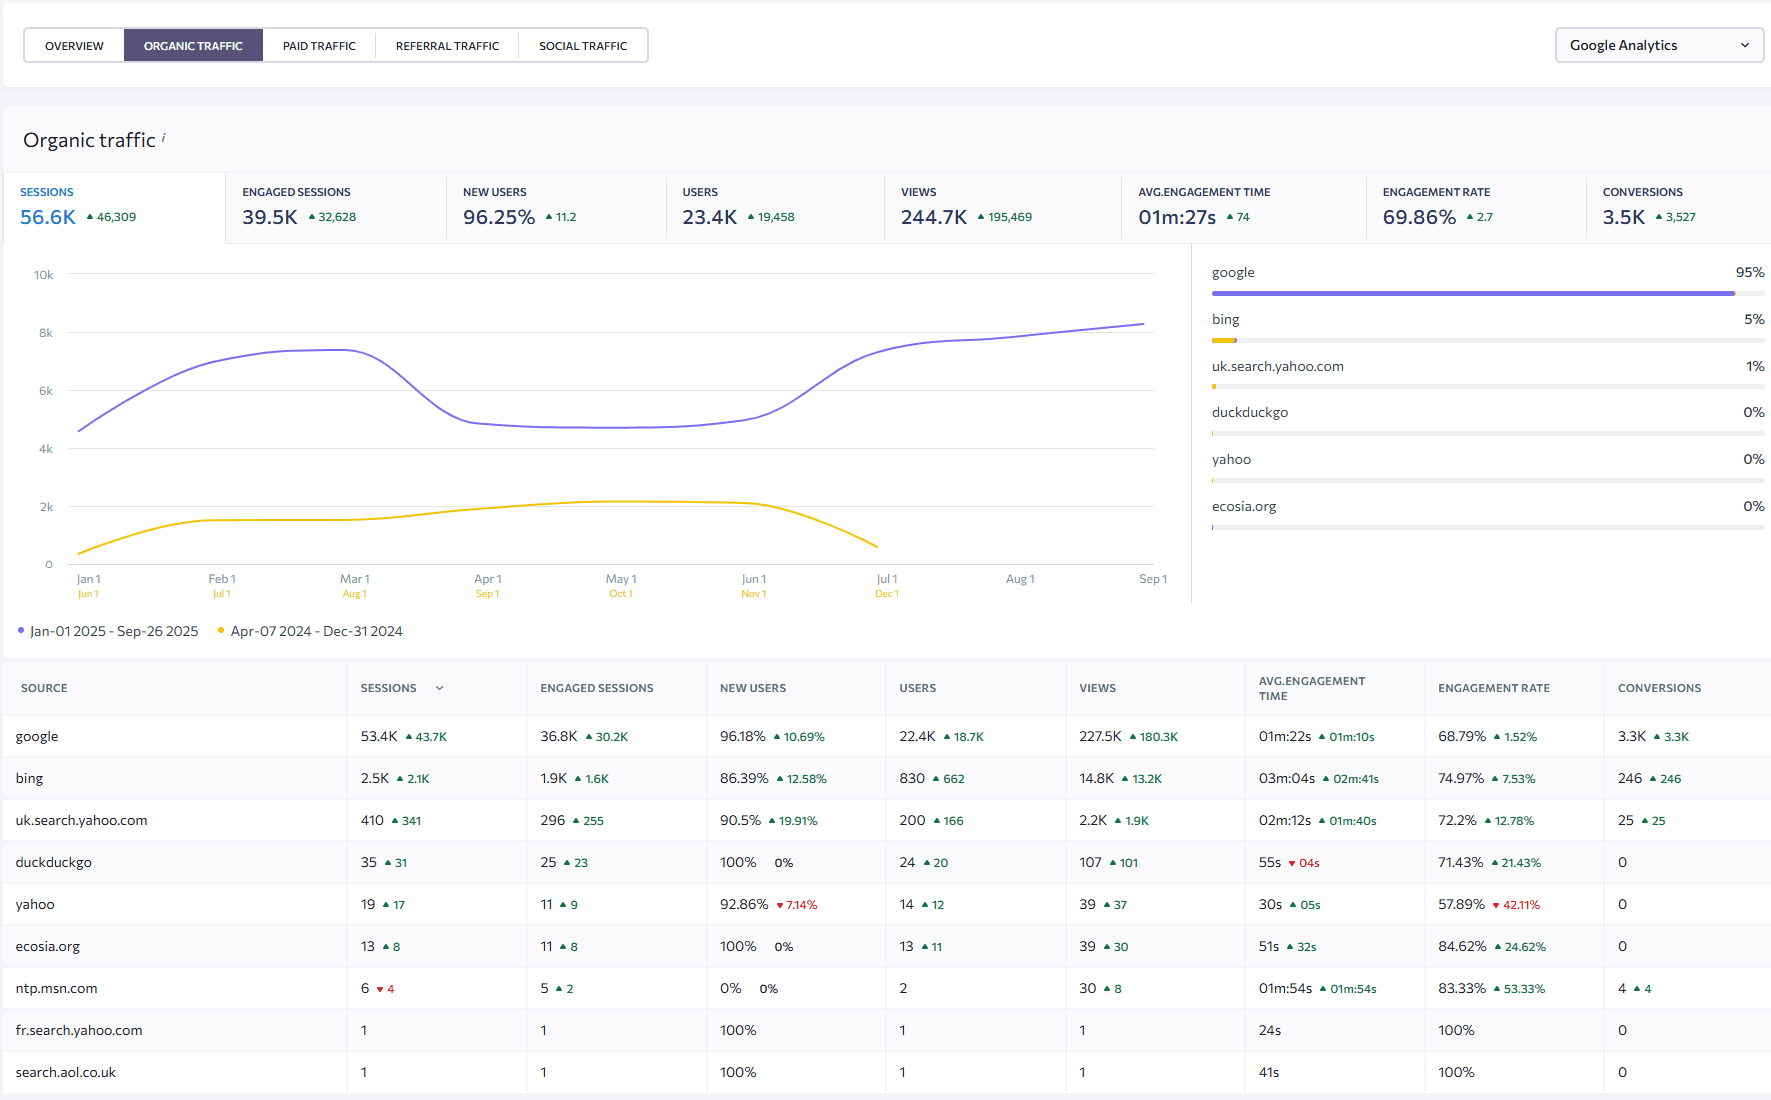Click the Sep 1 axis label
The image size is (1771, 1100).
pyautogui.click(x=1153, y=579)
